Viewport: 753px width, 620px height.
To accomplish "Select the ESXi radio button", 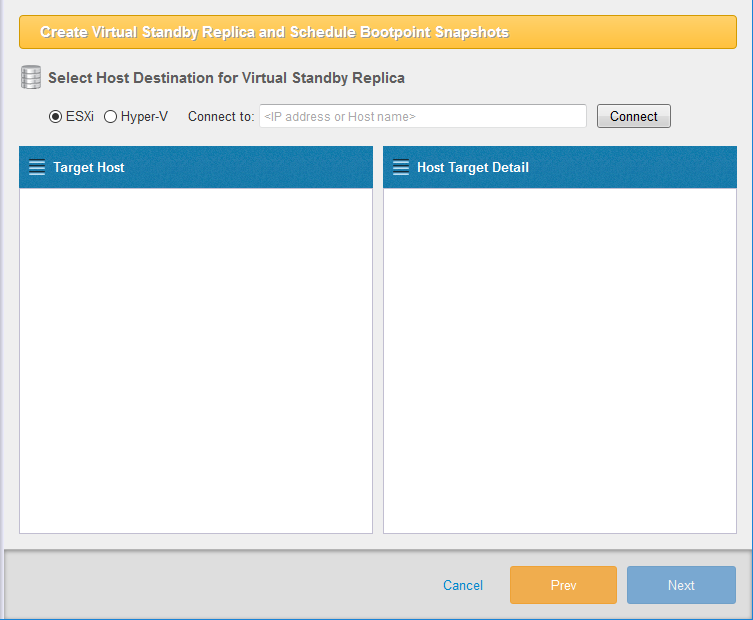I will click(55, 116).
